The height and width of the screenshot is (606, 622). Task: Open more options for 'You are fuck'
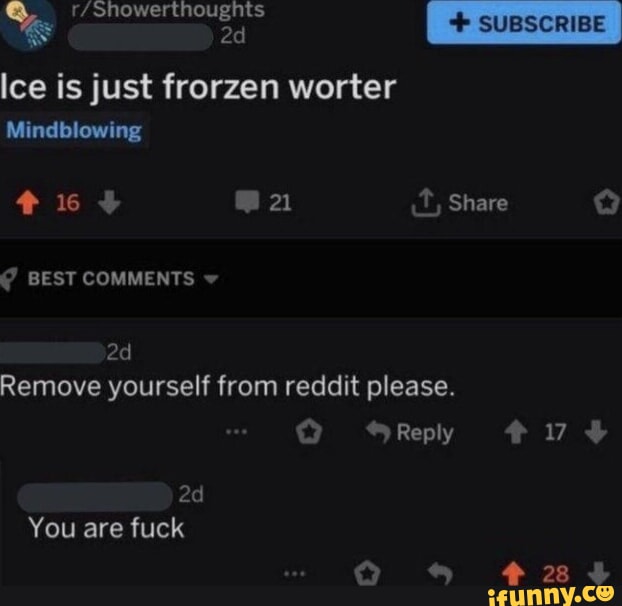pos(295,573)
